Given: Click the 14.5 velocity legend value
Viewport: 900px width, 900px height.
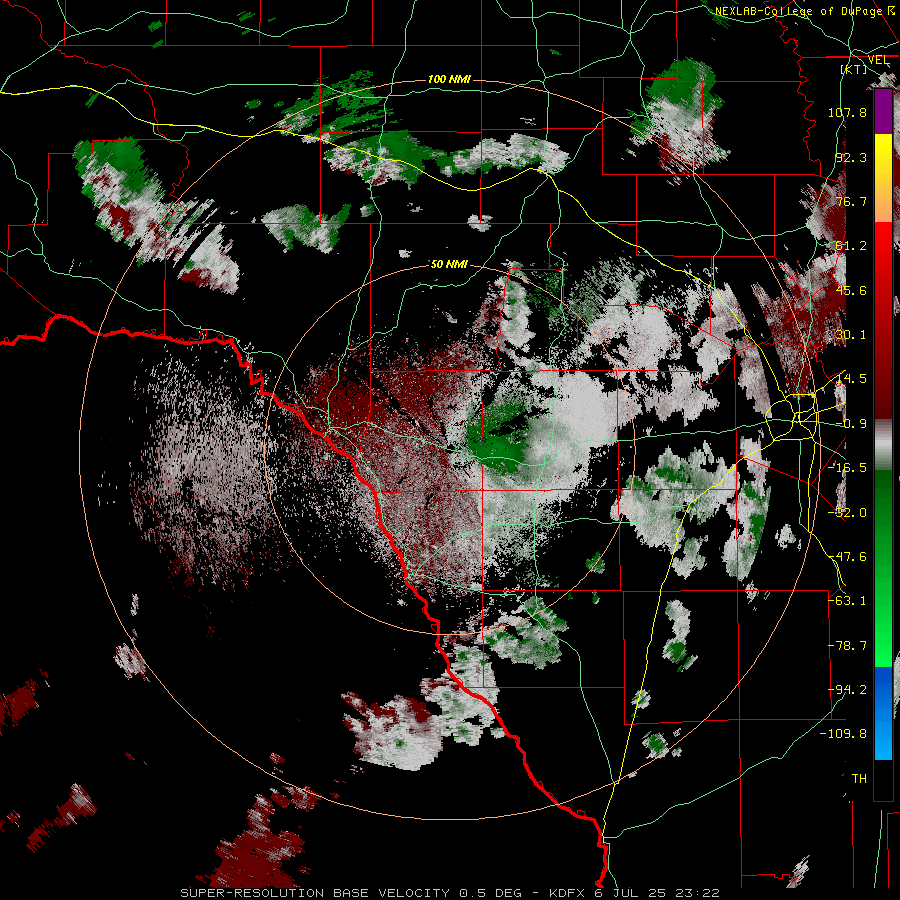Looking at the screenshot, I should pos(851,379).
